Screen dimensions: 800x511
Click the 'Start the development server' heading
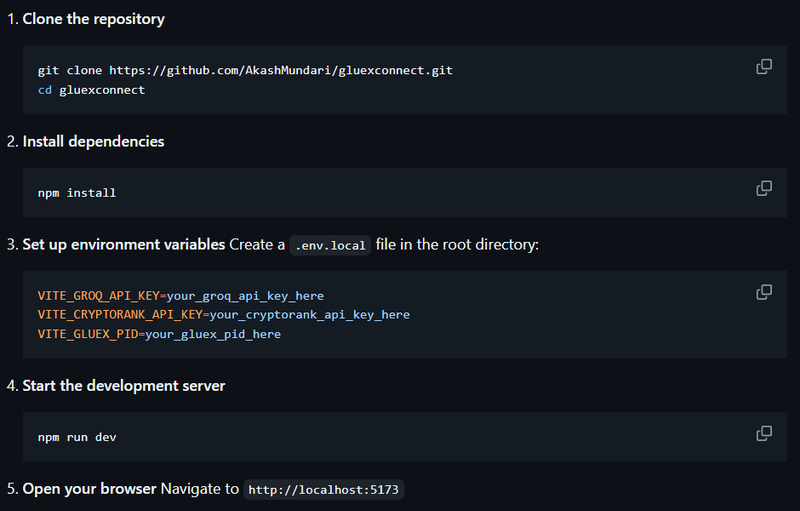[124, 386]
